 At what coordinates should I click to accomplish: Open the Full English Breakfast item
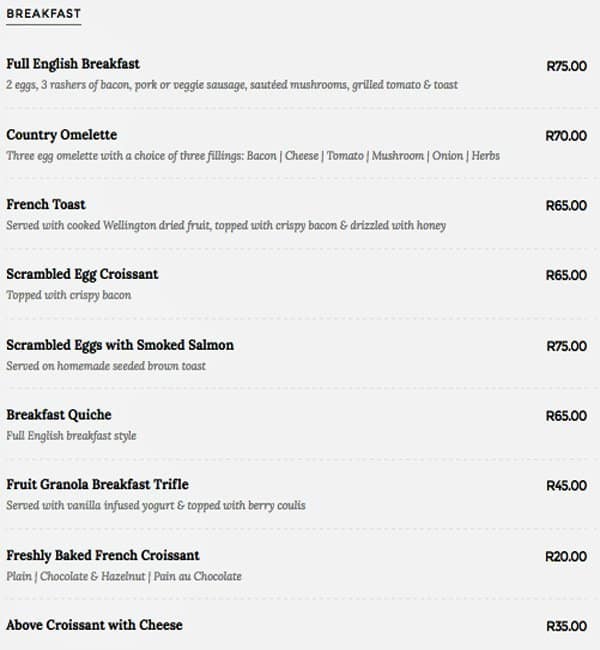(73, 64)
